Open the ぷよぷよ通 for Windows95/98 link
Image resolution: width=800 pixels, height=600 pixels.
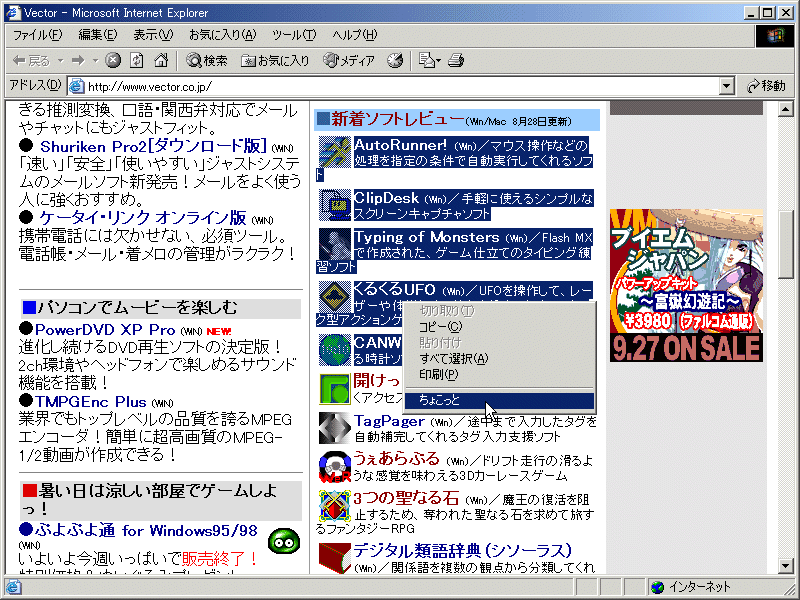point(146,531)
